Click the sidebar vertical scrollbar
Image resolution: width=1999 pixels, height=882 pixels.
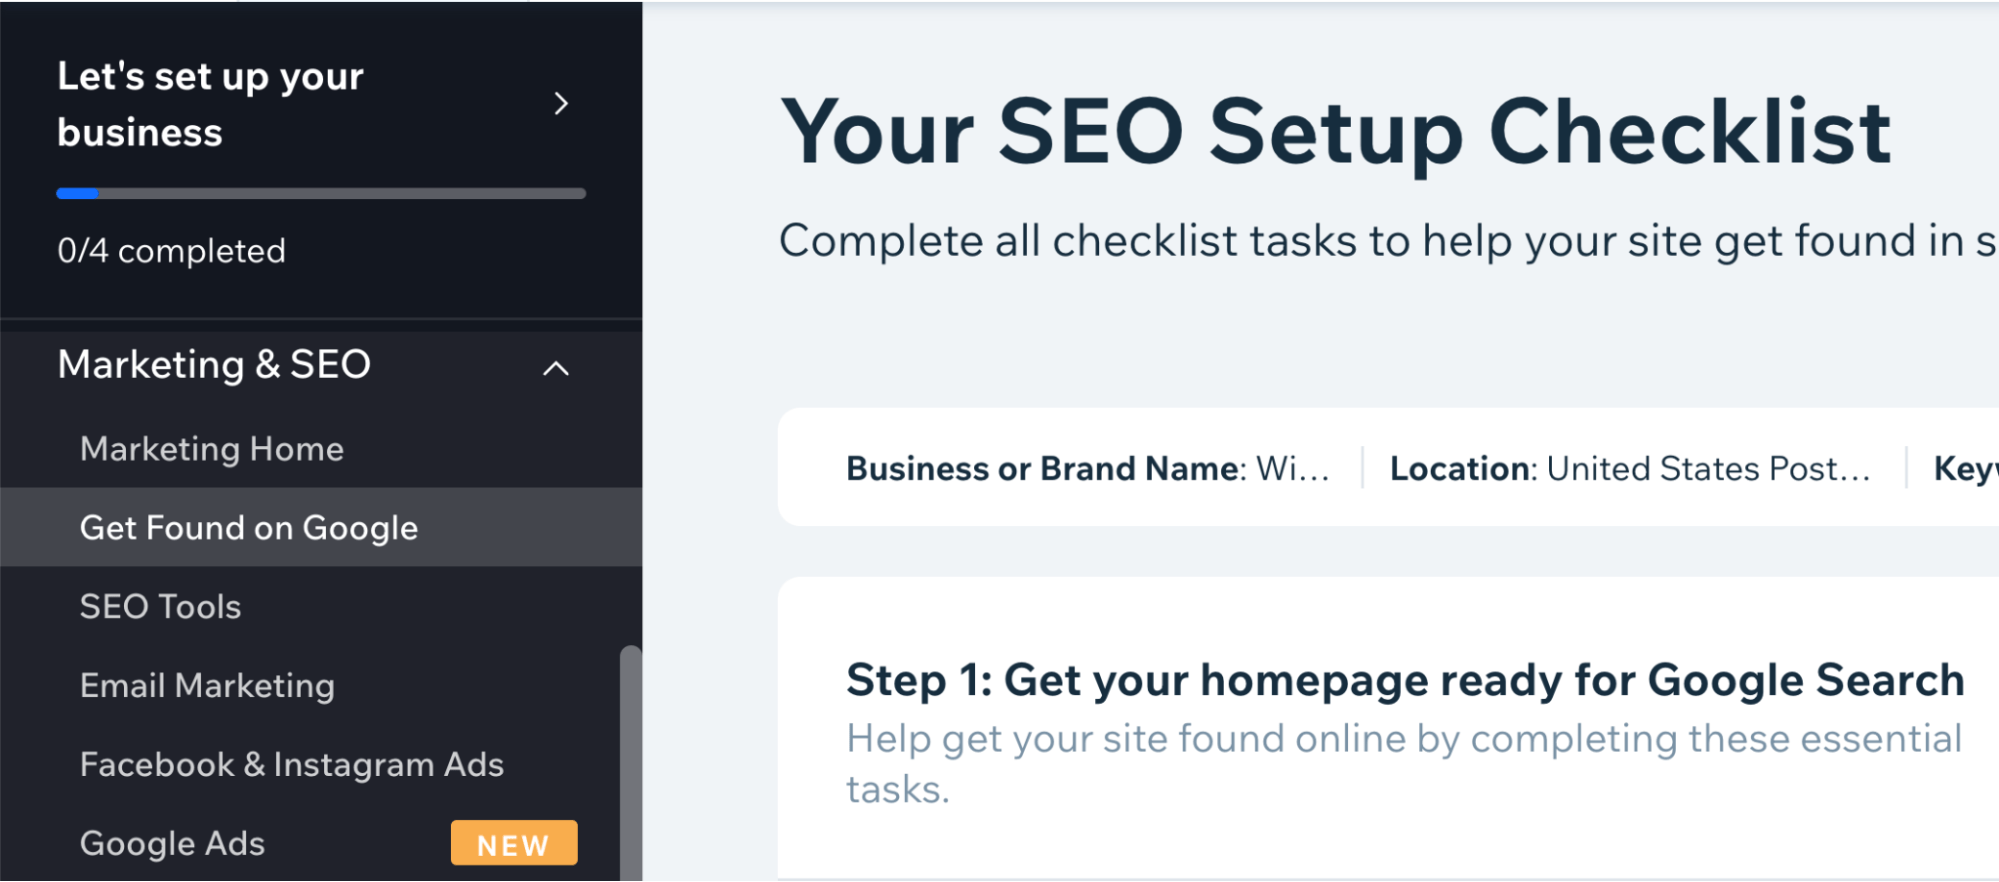point(630,760)
